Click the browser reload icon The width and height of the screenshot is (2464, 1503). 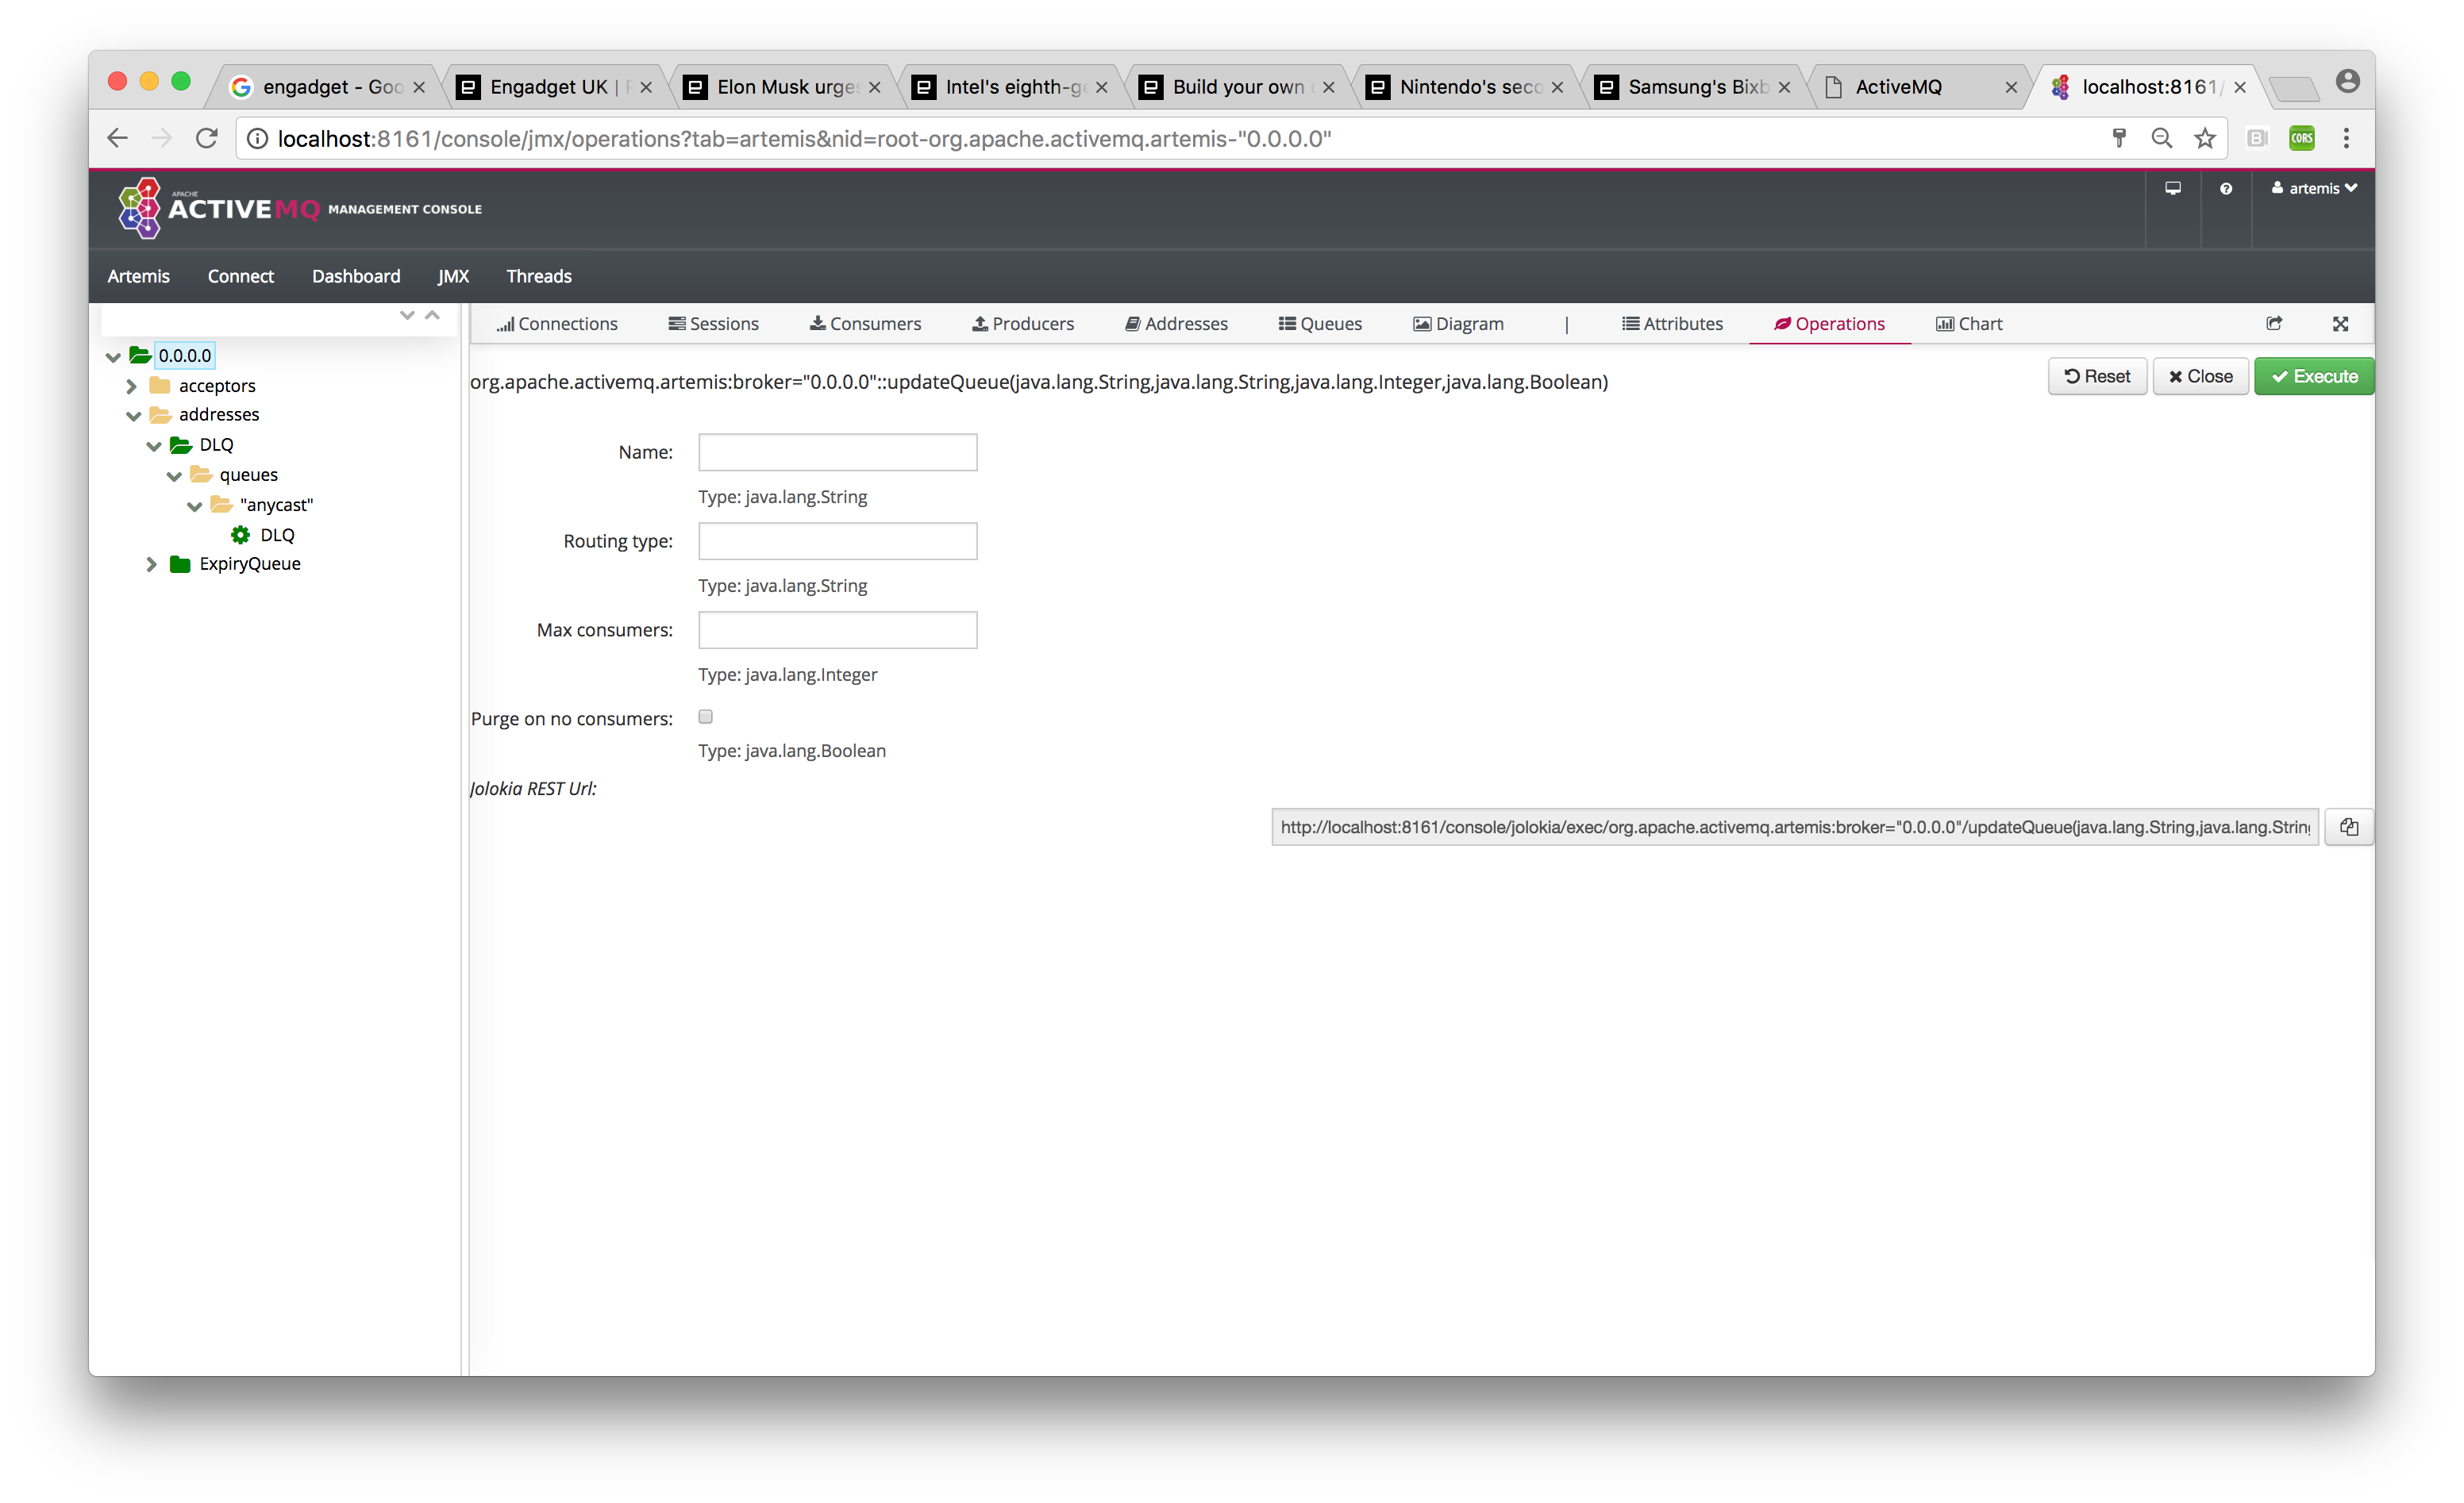tap(207, 139)
